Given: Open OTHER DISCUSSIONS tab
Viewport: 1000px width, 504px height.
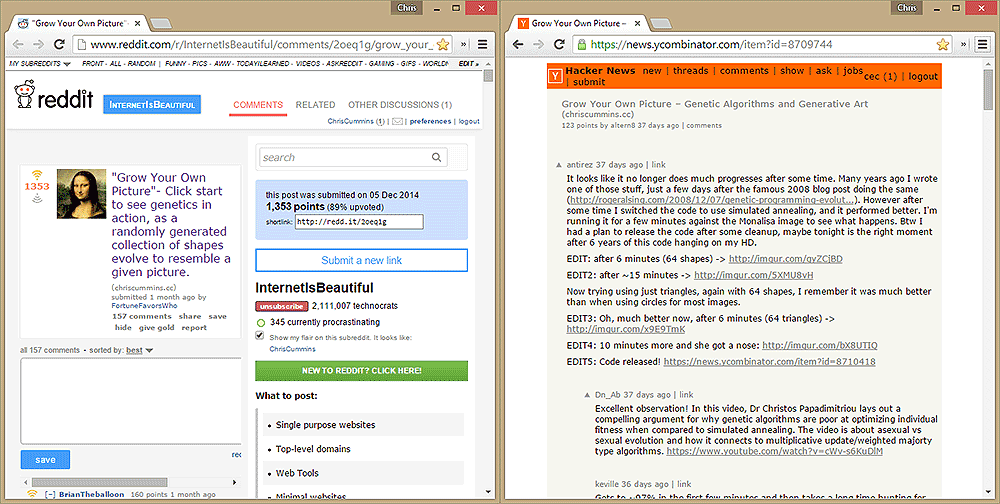Looking at the screenshot, I should (x=400, y=105).
